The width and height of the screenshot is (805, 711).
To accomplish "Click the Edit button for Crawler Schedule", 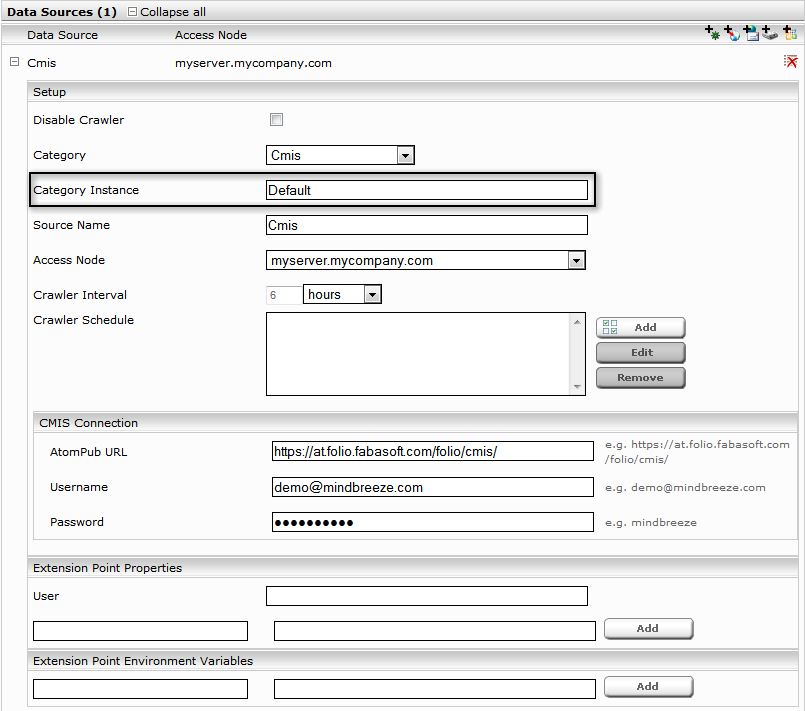I will coord(640,353).
